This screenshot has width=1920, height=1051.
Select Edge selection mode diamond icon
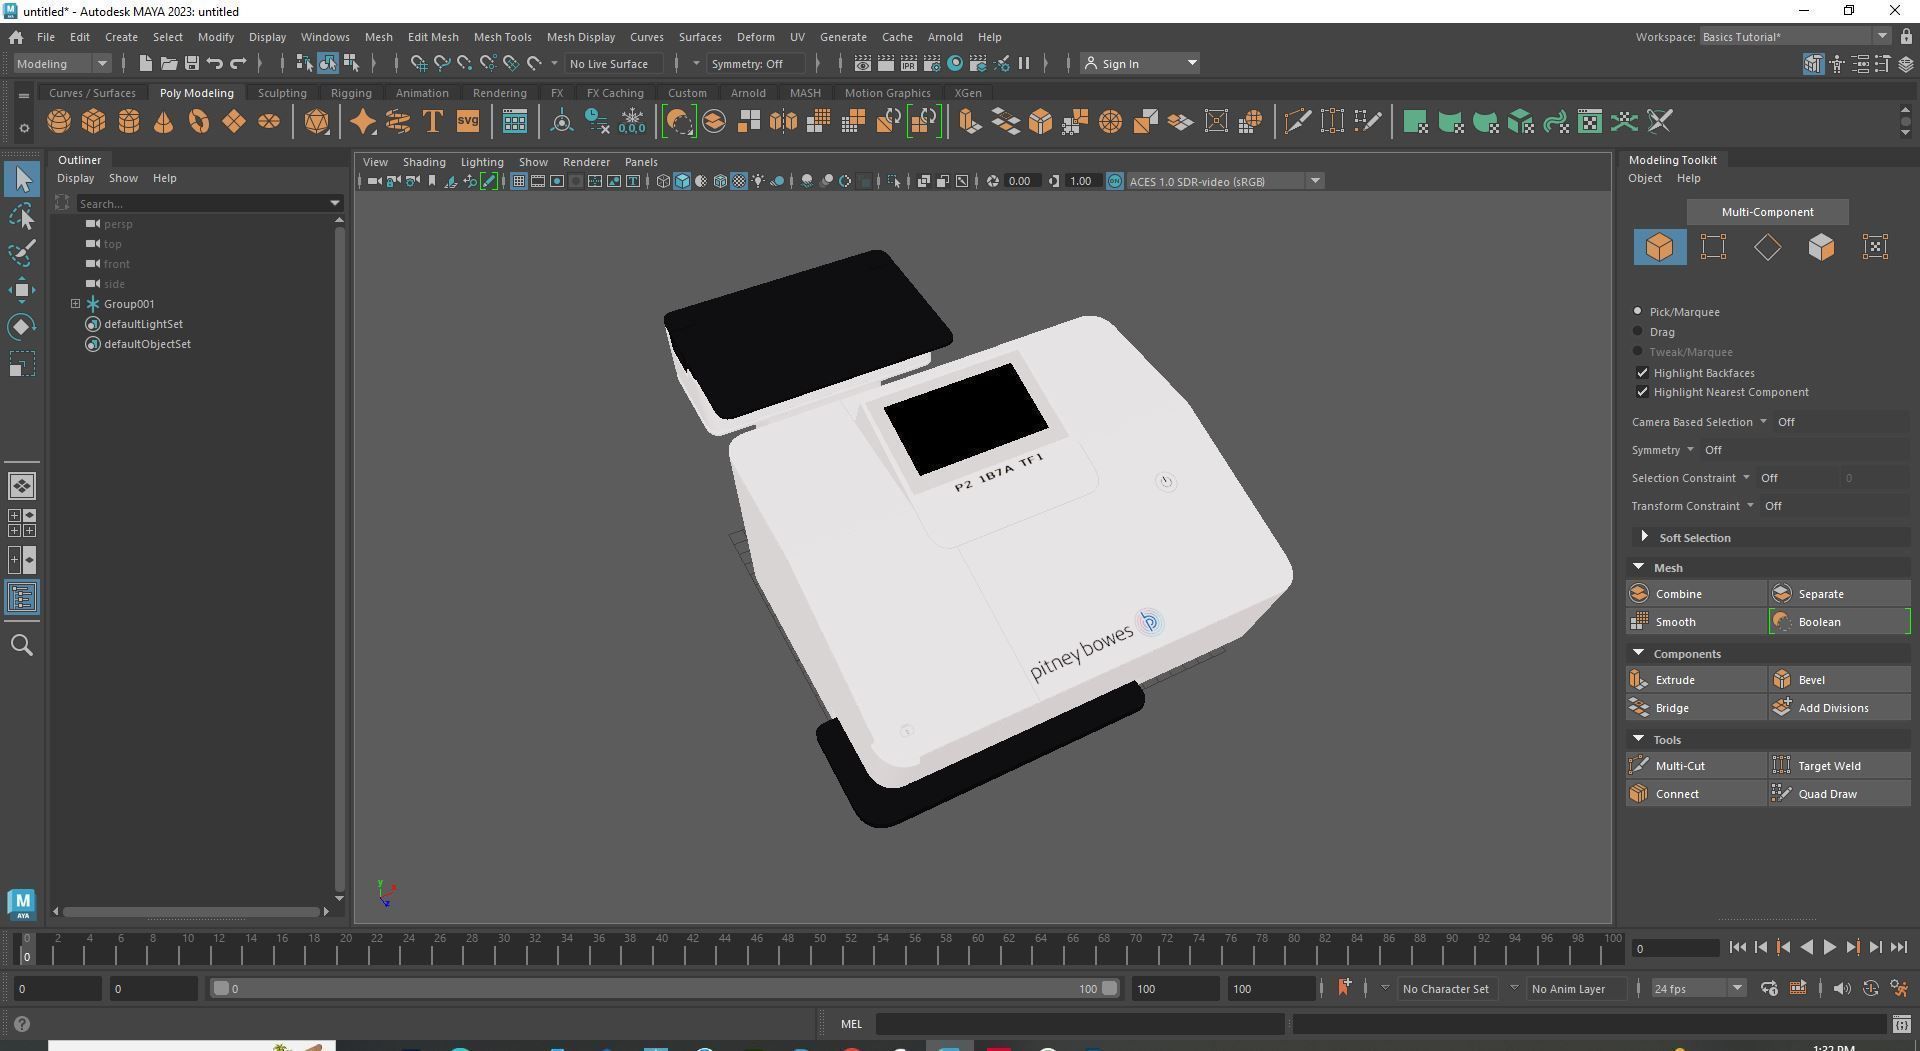tap(1768, 247)
